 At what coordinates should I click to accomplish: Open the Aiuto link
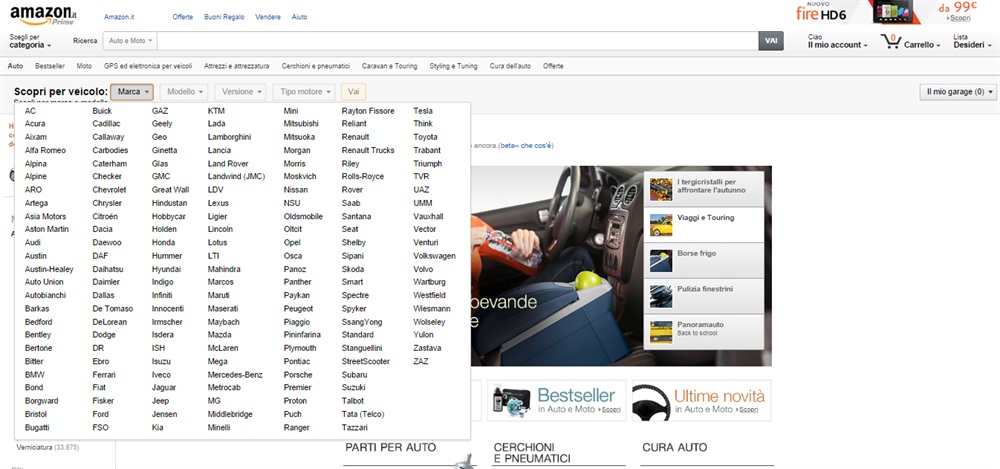299,17
